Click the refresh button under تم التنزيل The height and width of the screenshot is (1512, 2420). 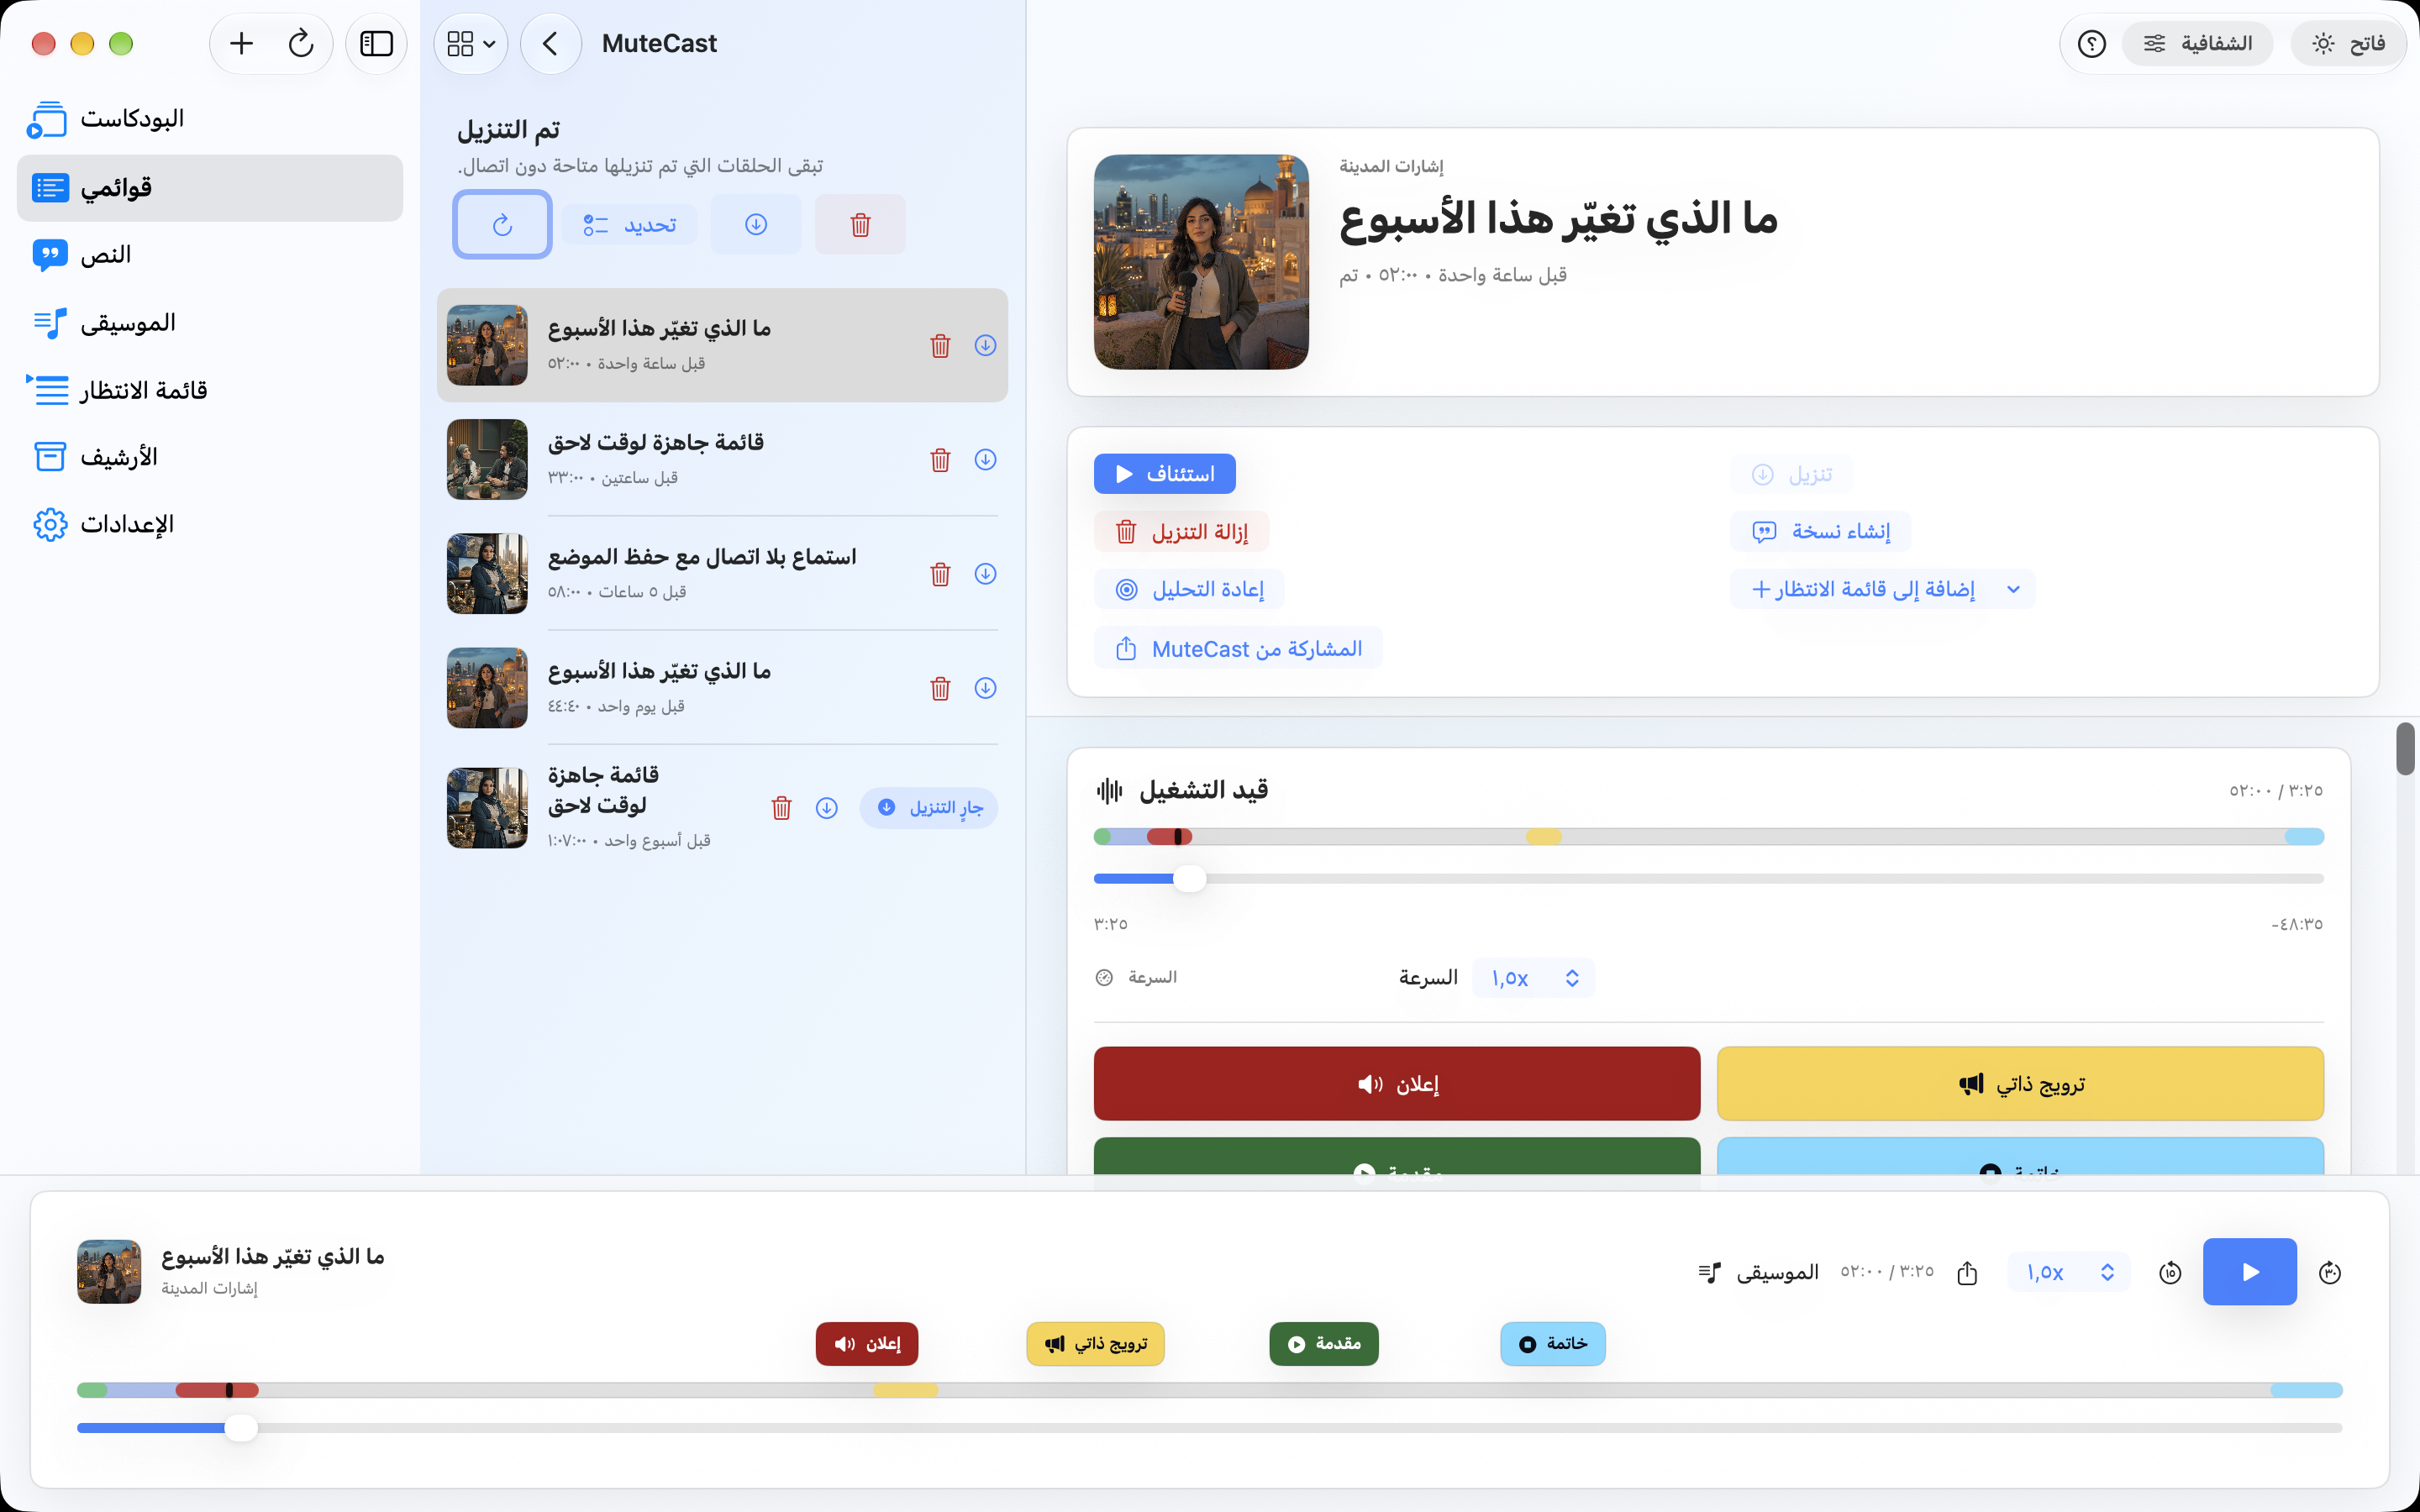(502, 224)
